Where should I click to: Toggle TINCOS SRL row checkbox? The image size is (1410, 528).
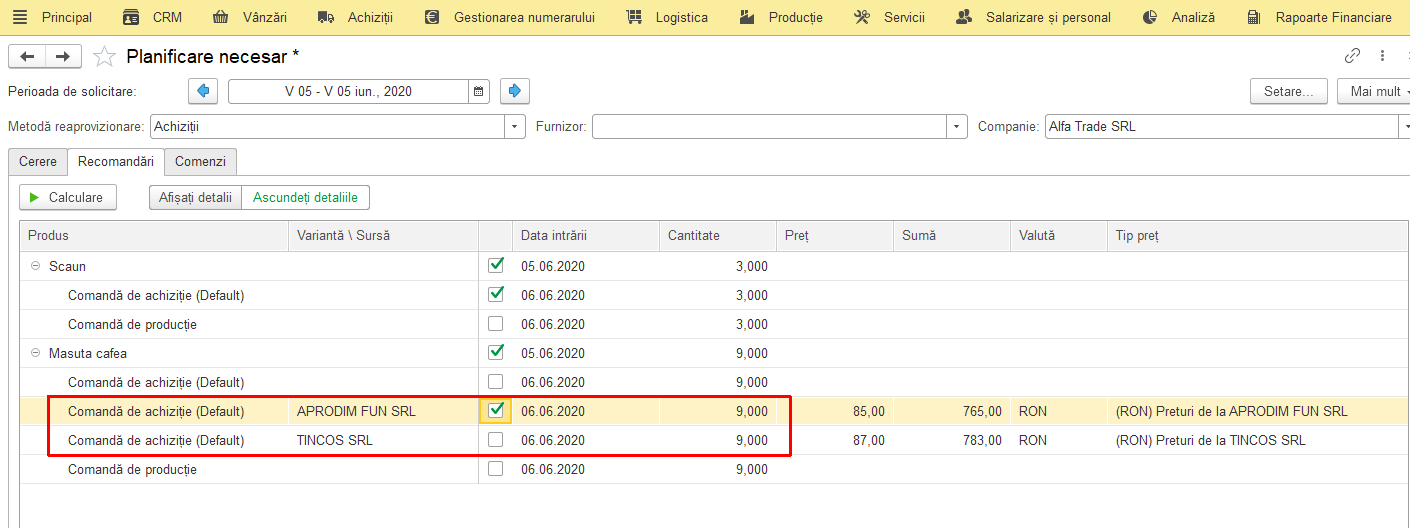(495, 440)
